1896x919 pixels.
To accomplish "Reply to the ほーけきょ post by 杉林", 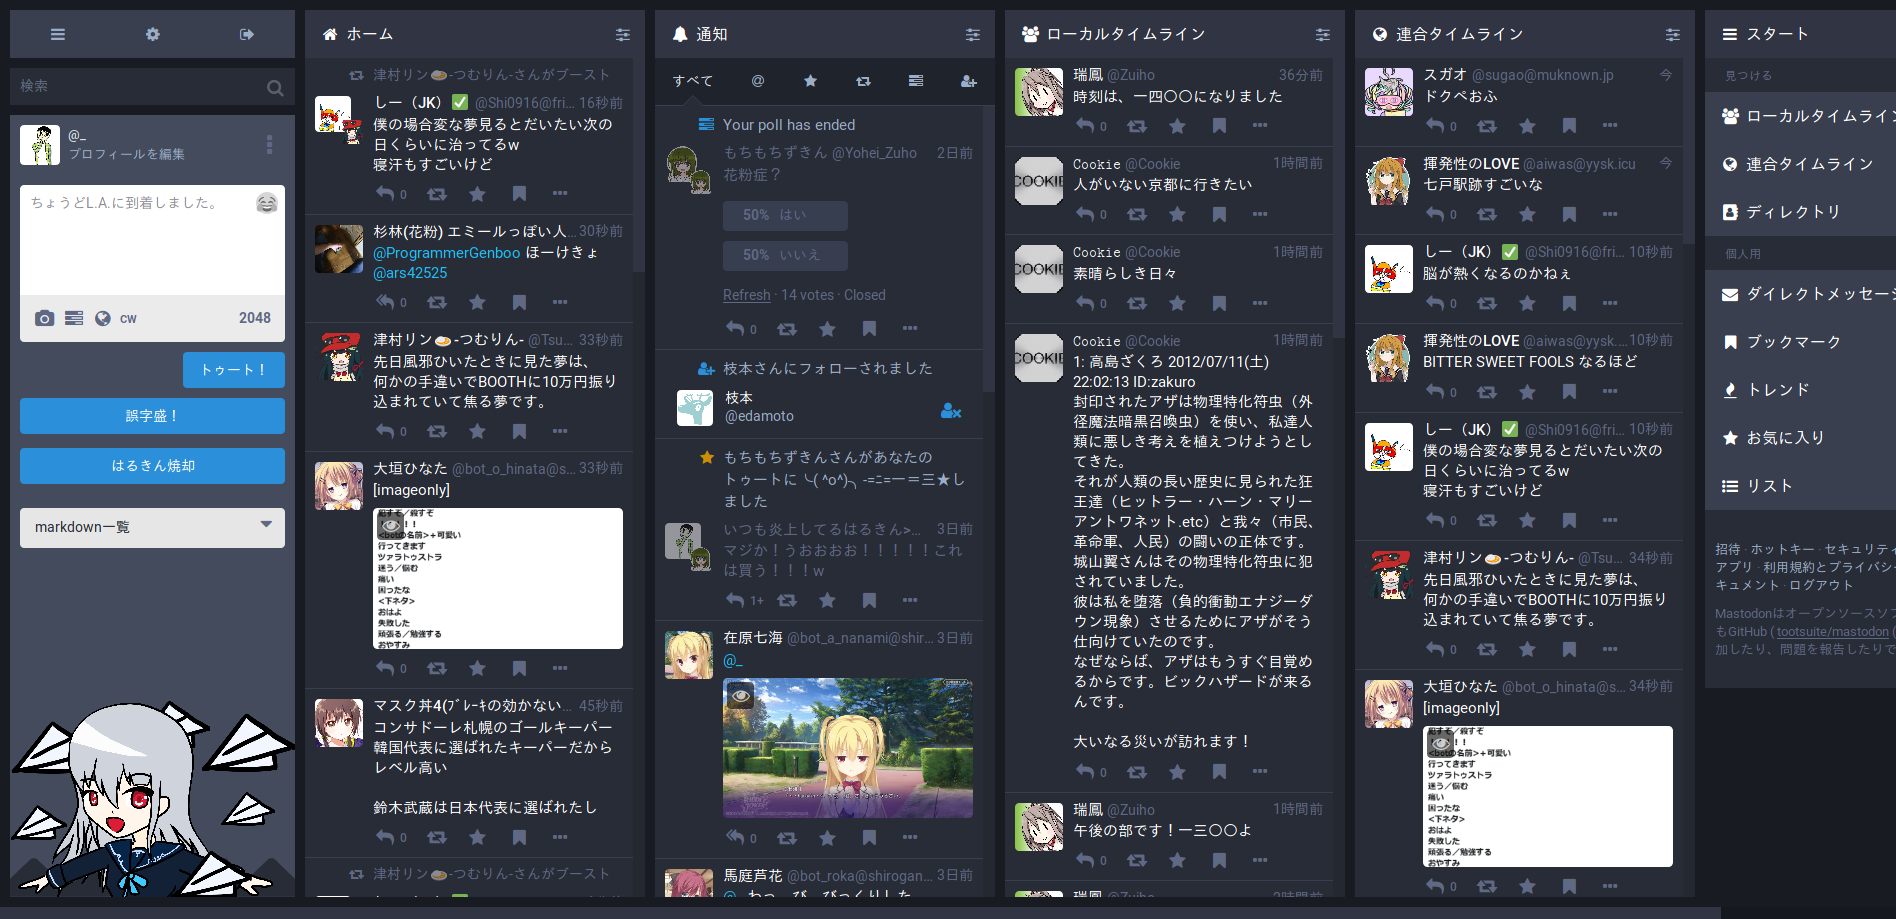I will [x=385, y=302].
